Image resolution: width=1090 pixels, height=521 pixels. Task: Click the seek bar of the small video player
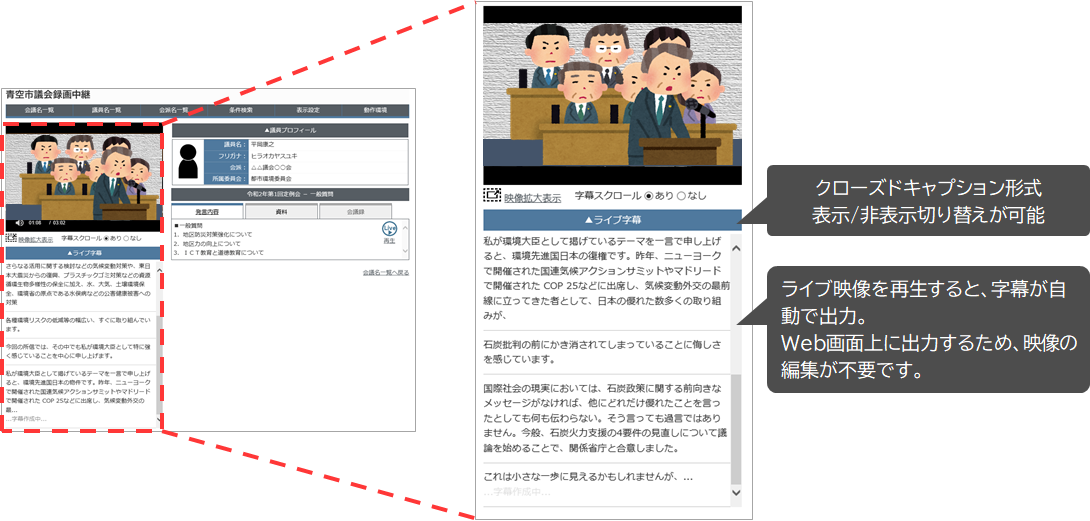(110, 222)
